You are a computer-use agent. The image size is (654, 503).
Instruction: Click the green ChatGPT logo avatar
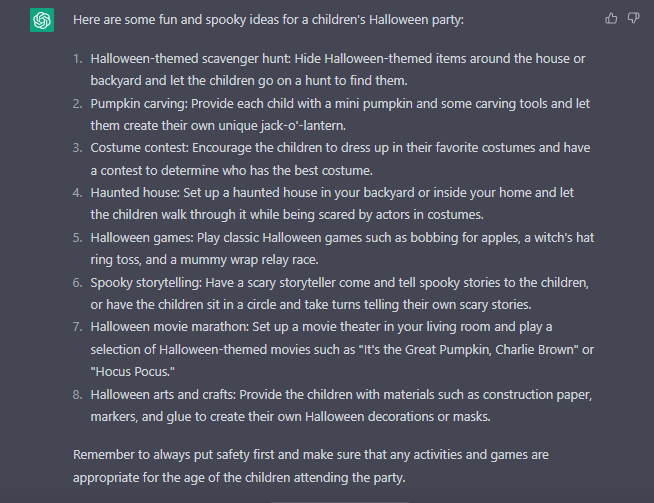click(x=42, y=20)
